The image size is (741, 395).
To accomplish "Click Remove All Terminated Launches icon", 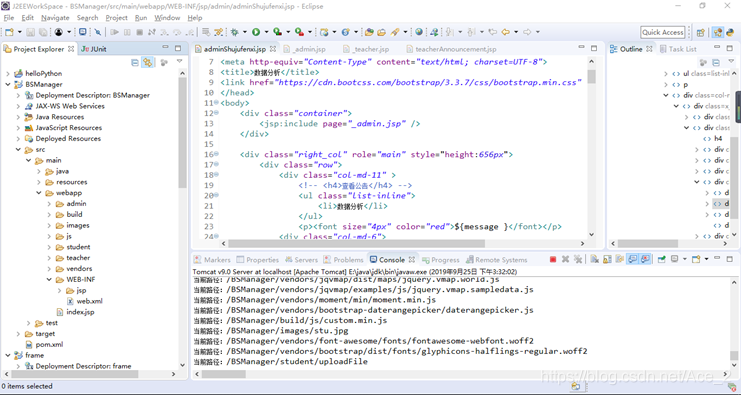I will (578, 259).
